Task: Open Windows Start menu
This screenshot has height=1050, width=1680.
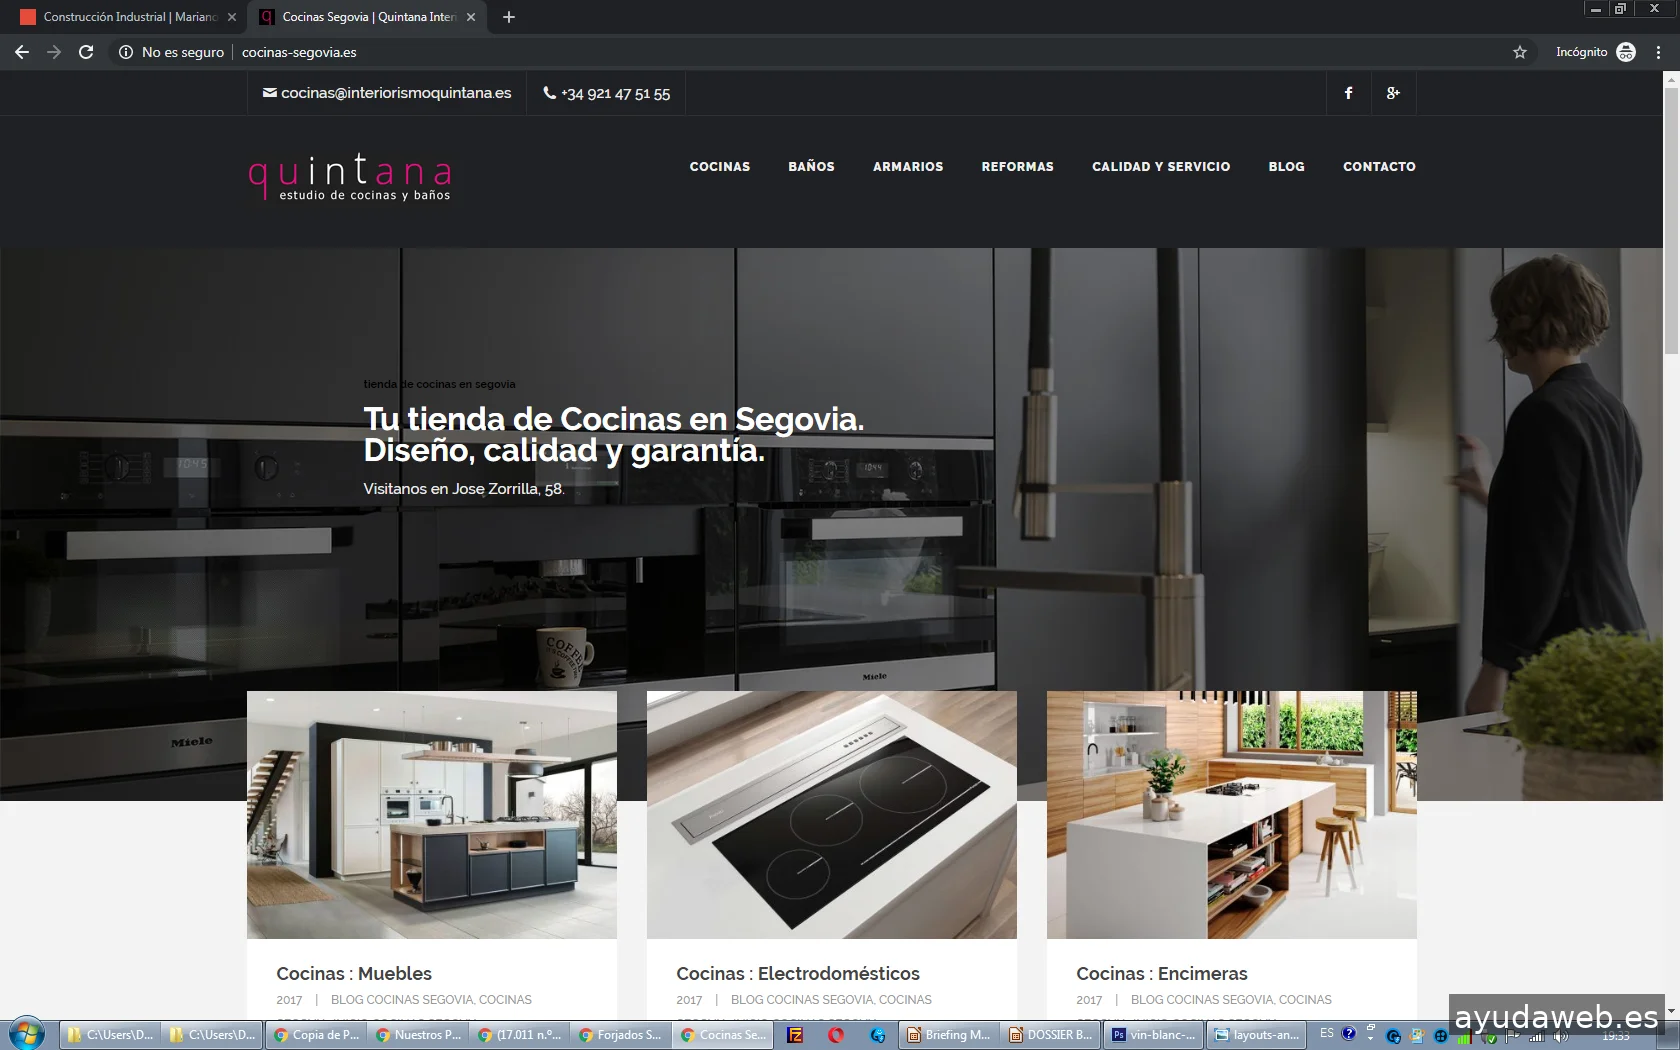Action: 27,1034
